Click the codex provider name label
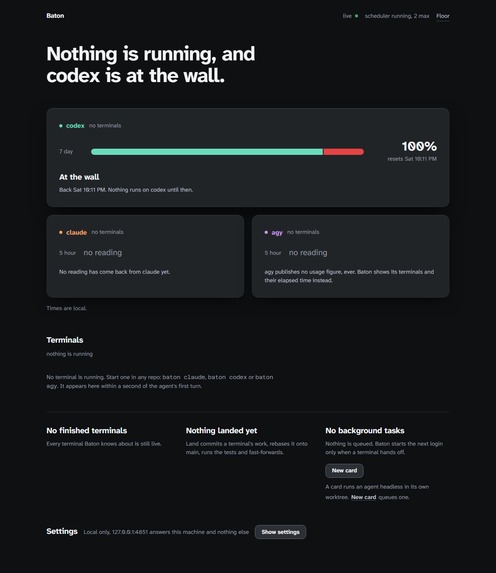 pos(75,126)
